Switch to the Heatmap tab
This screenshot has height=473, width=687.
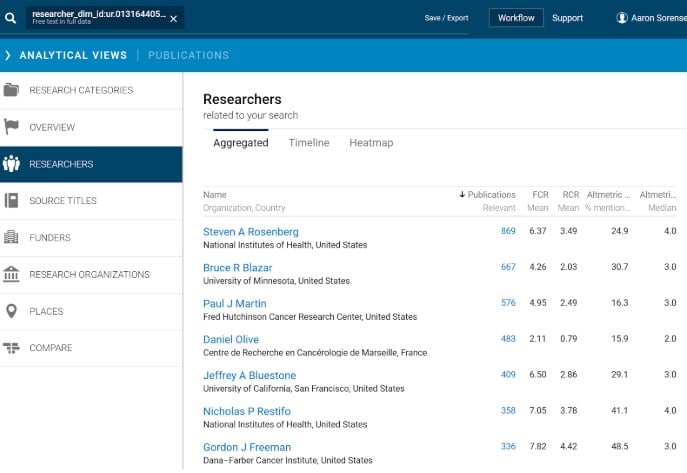pos(371,143)
